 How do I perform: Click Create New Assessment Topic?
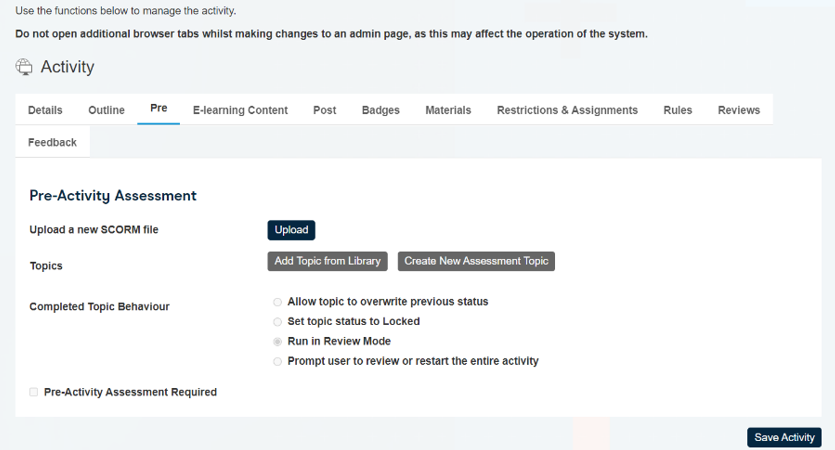pyautogui.click(x=476, y=261)
